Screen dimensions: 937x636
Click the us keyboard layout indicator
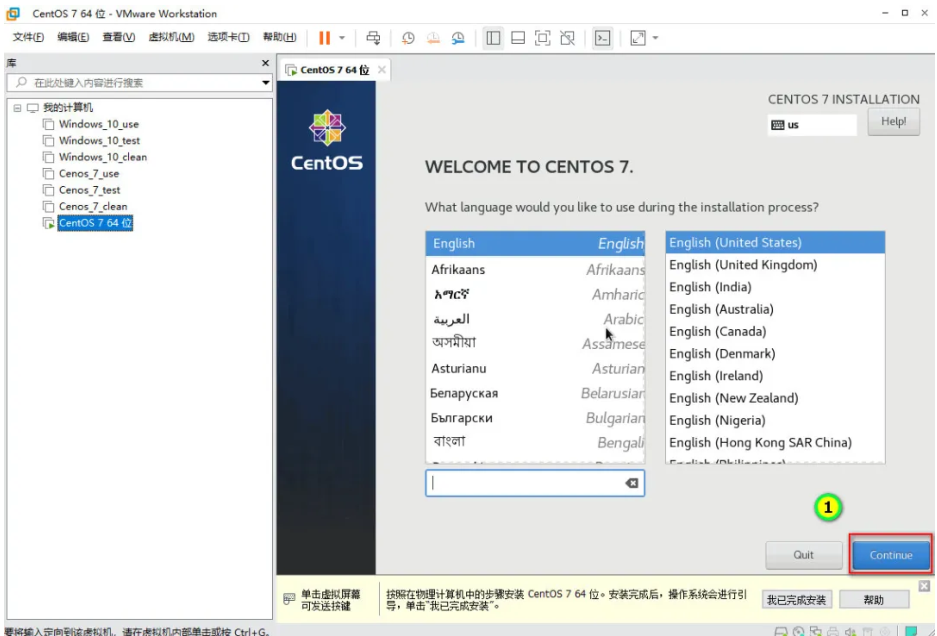point(812,125)
